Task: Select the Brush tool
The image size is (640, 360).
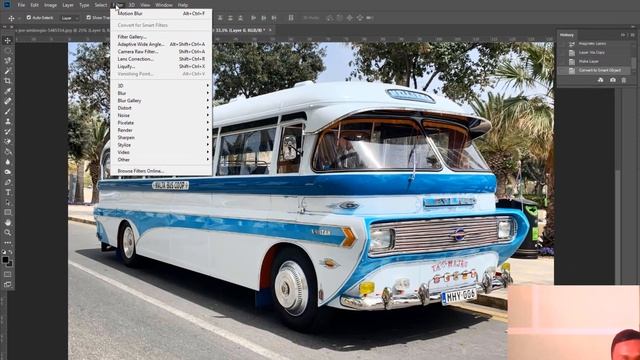Action: pos(8,111)
